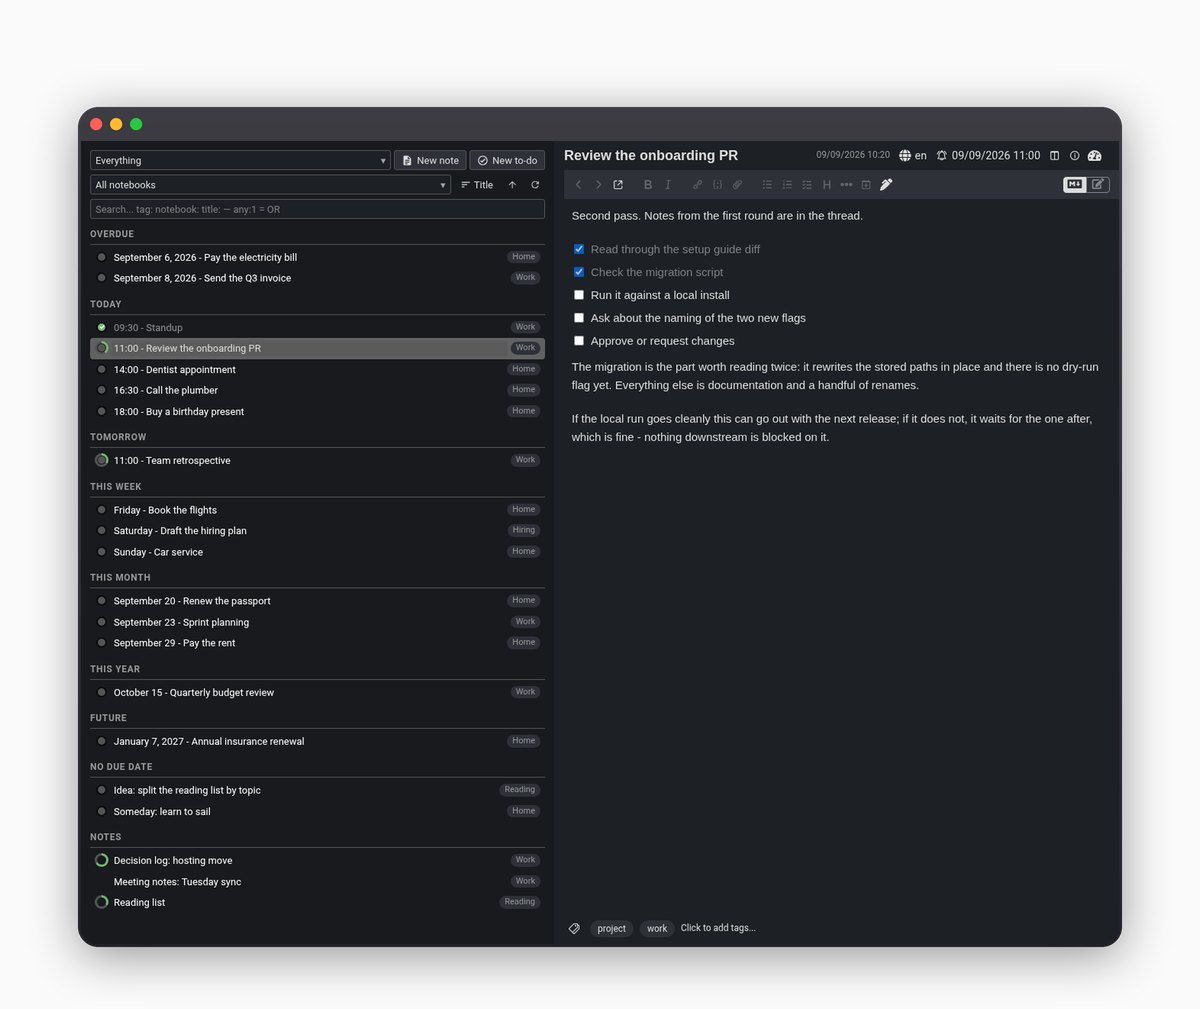This screenshot has width=1200, height=1009.
Task: Open note in external editor
Action: [618, 185]
